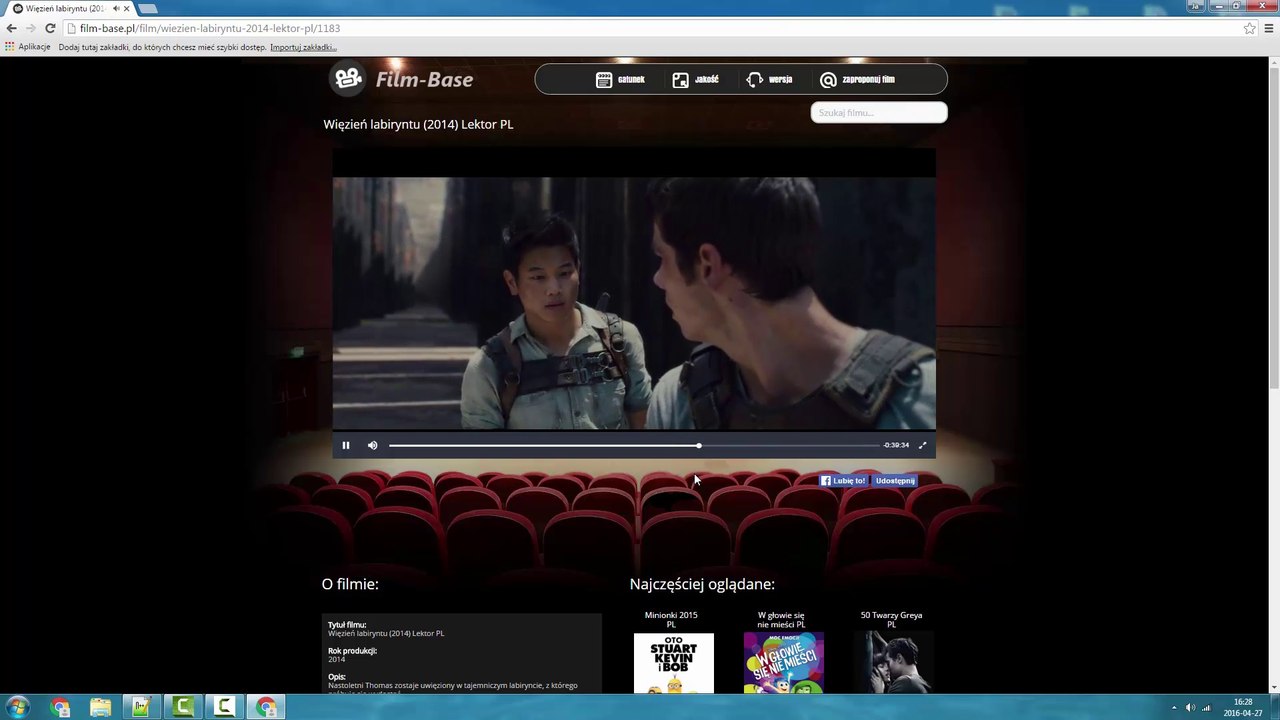Open the 50 Twarzy Greya poster

pyautogui.click(x=894, y=663)
